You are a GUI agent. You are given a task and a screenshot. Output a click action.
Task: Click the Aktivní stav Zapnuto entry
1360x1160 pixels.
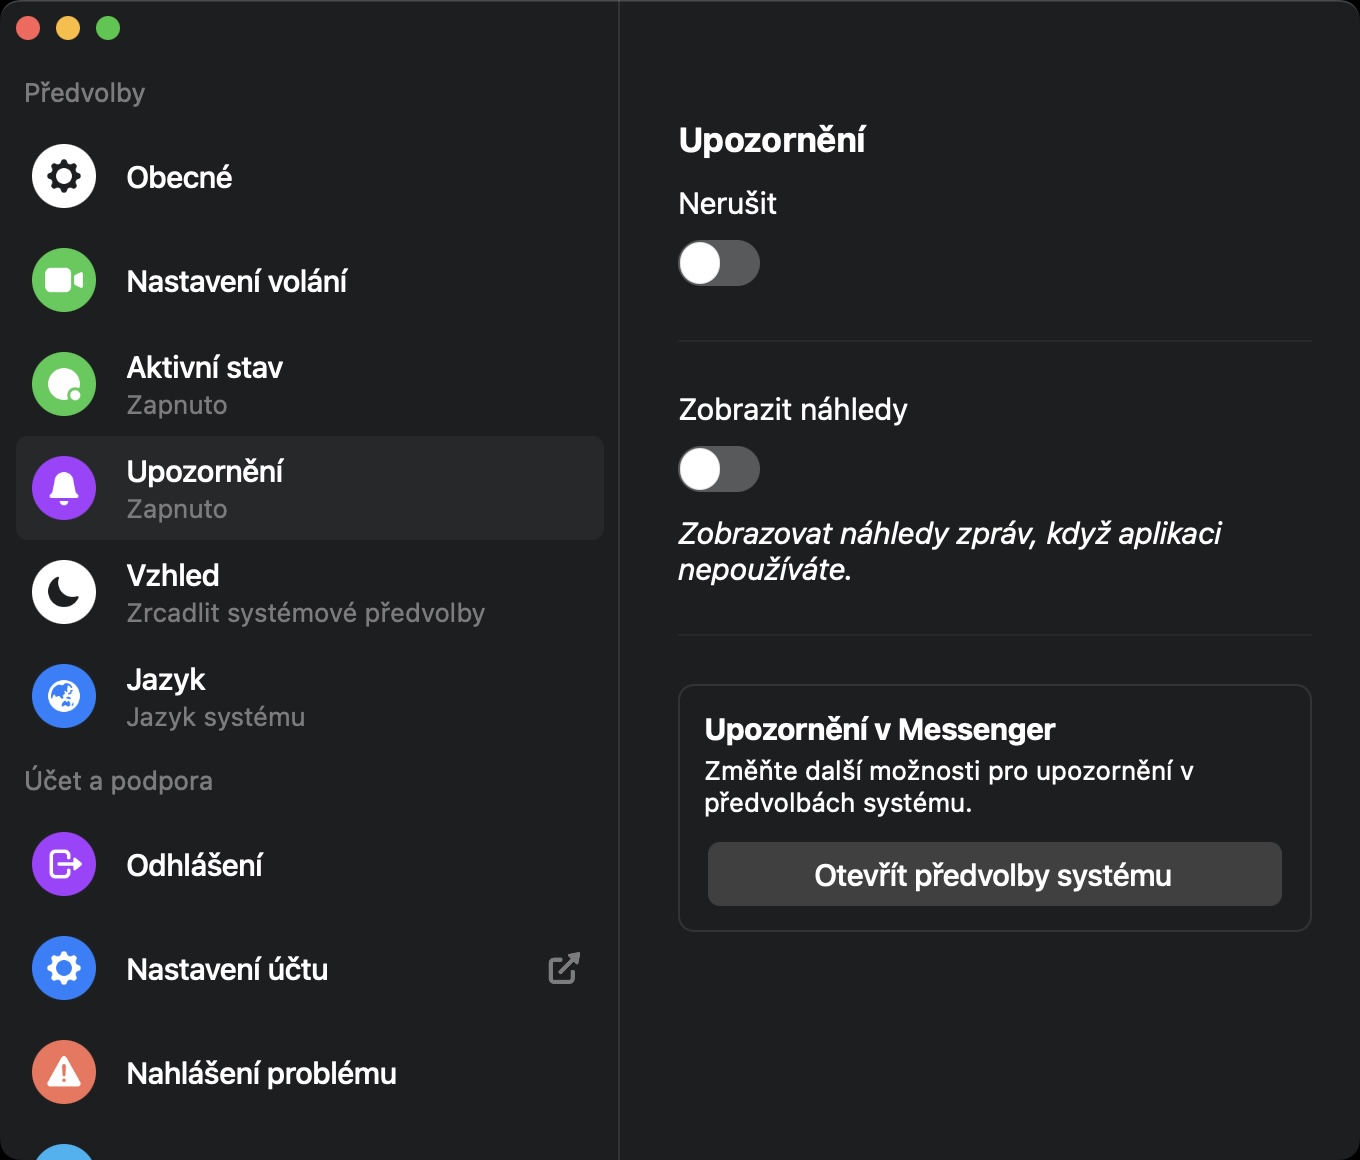205,385
